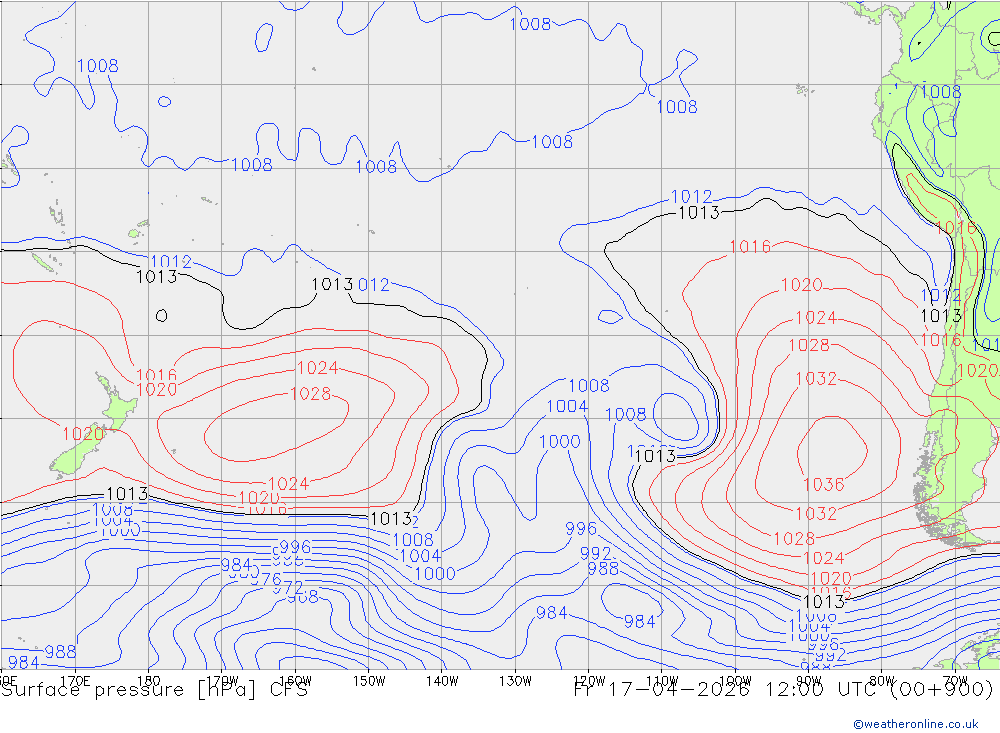1000x733 pixels.
Task: Click the 1032 label directly below 1036
Action: [816, 514]
